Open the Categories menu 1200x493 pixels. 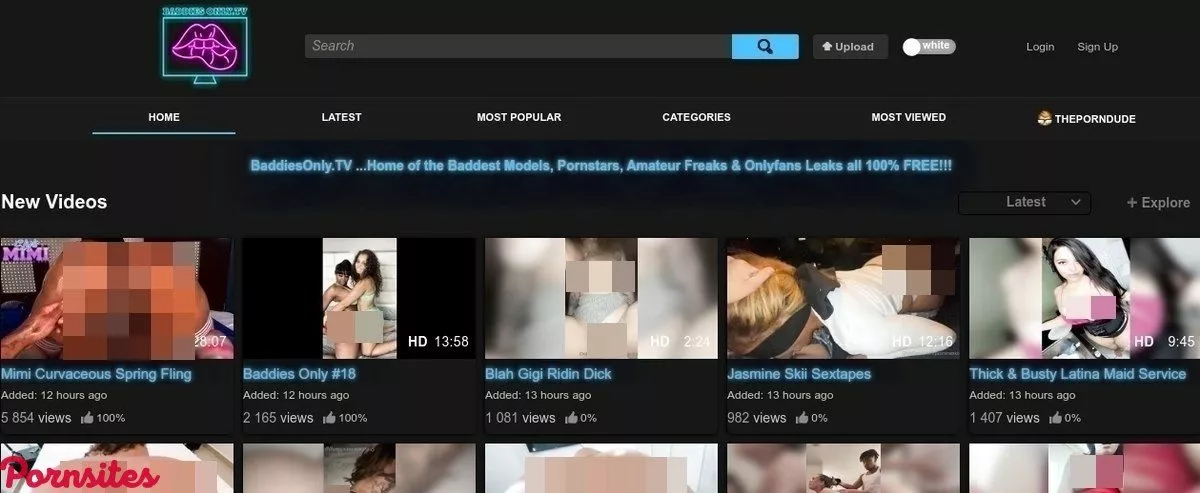pos(696,117)
